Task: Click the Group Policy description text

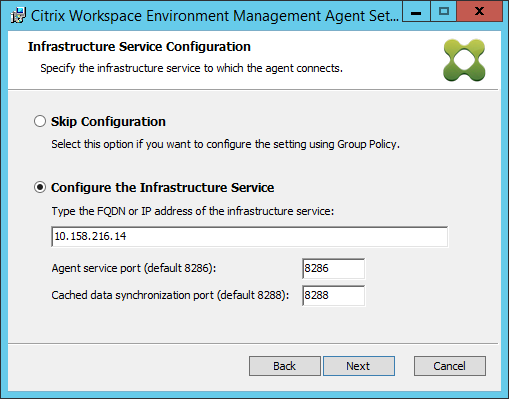Action: point(225,144)
